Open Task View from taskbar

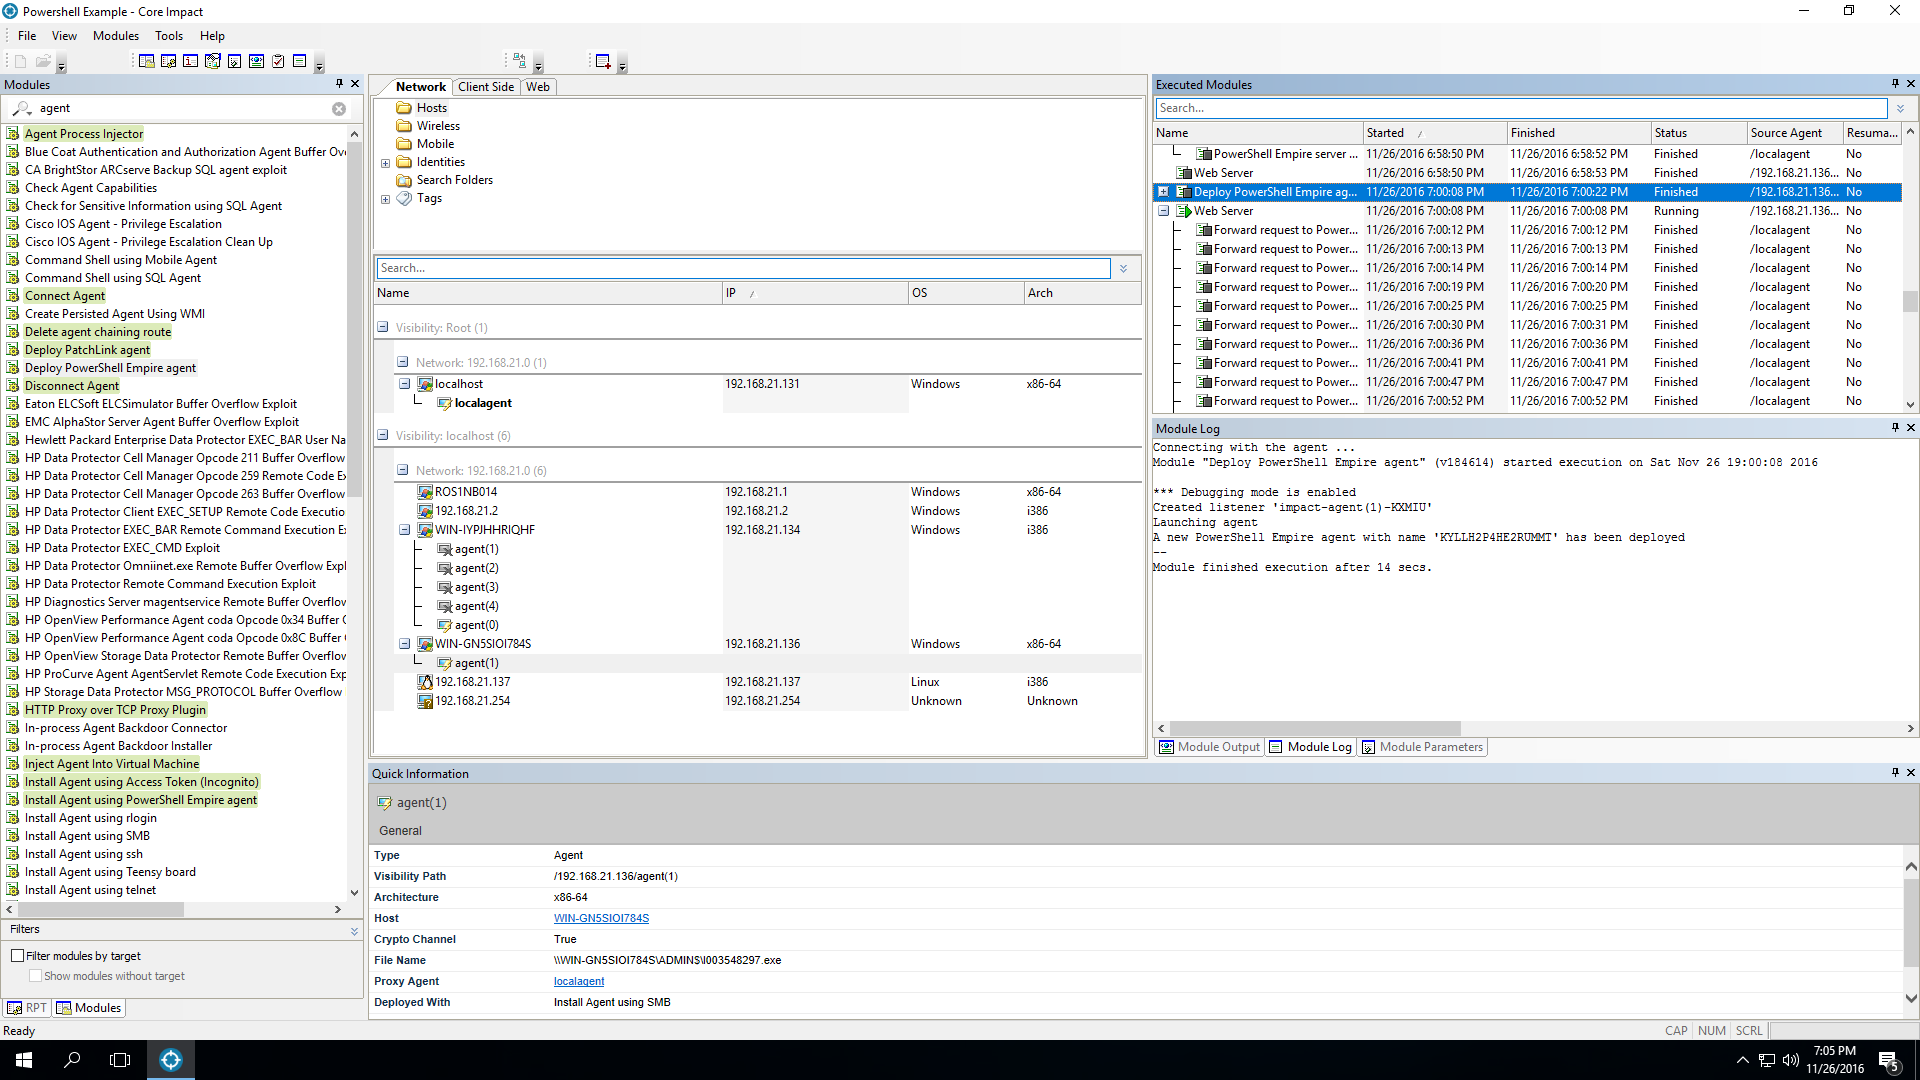point(120,1060)
